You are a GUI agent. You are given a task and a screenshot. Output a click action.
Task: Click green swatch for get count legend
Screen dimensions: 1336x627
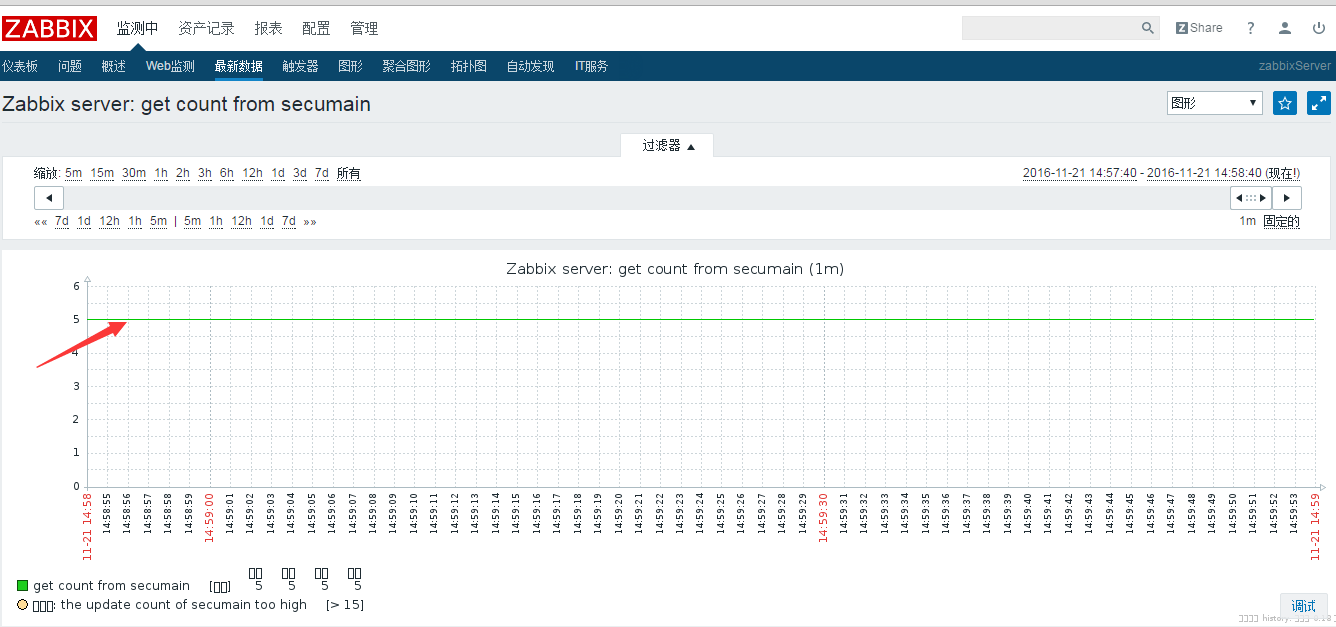(22, 586)
